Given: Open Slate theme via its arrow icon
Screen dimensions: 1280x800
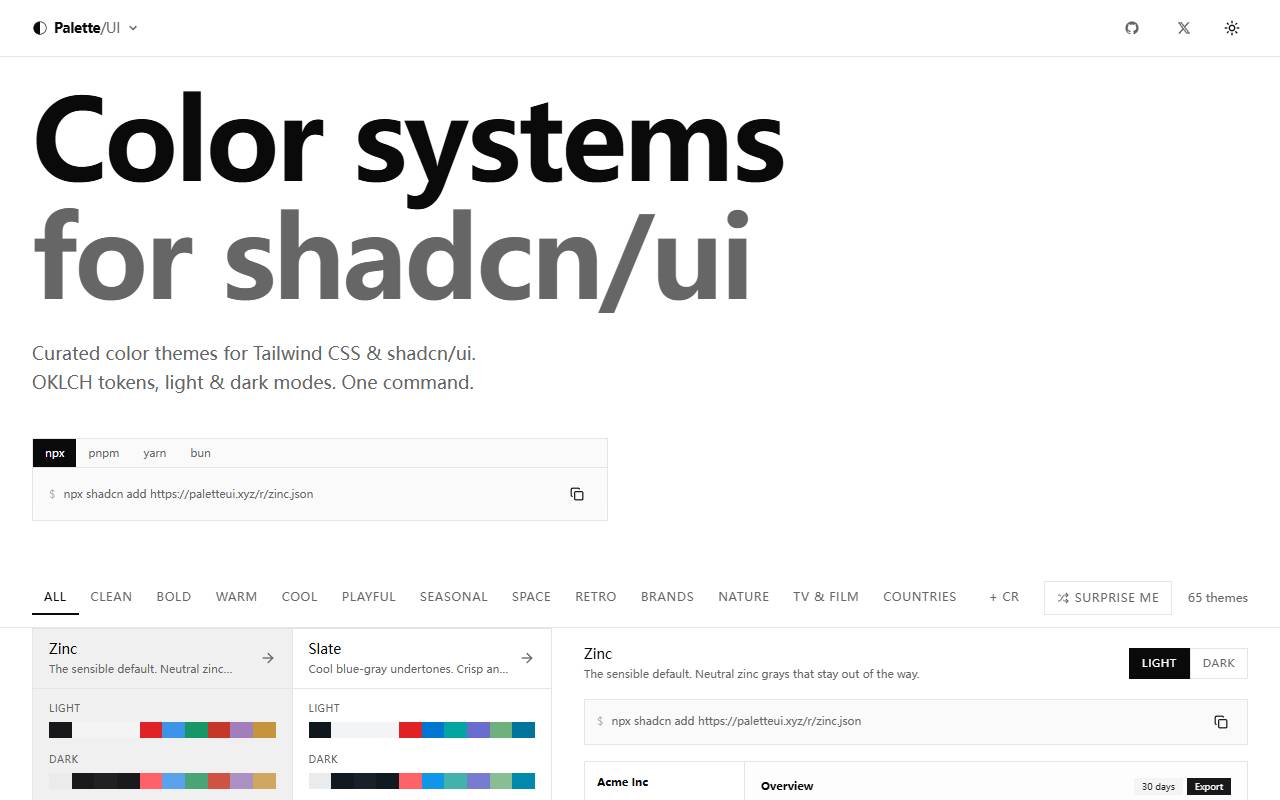Looking at the screenshot, I should pos(527,658).
